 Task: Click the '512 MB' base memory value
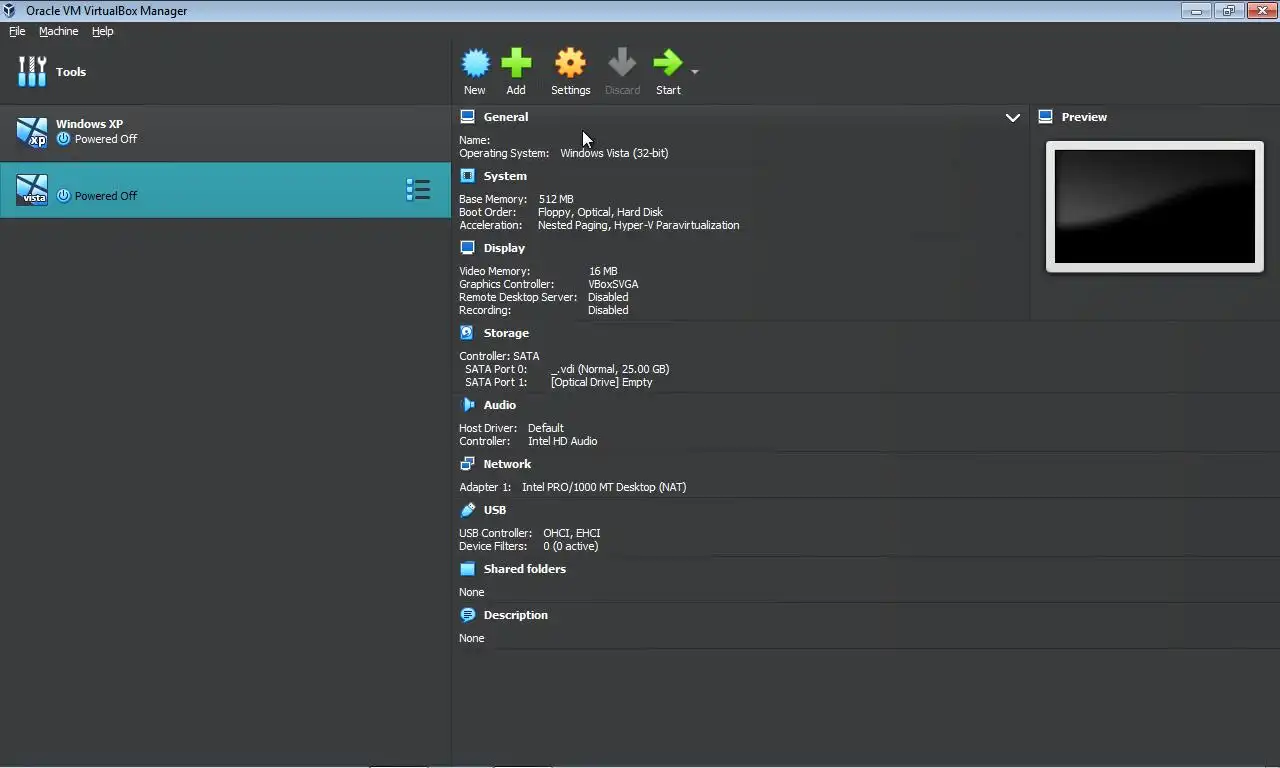click(x=556, y=199)
